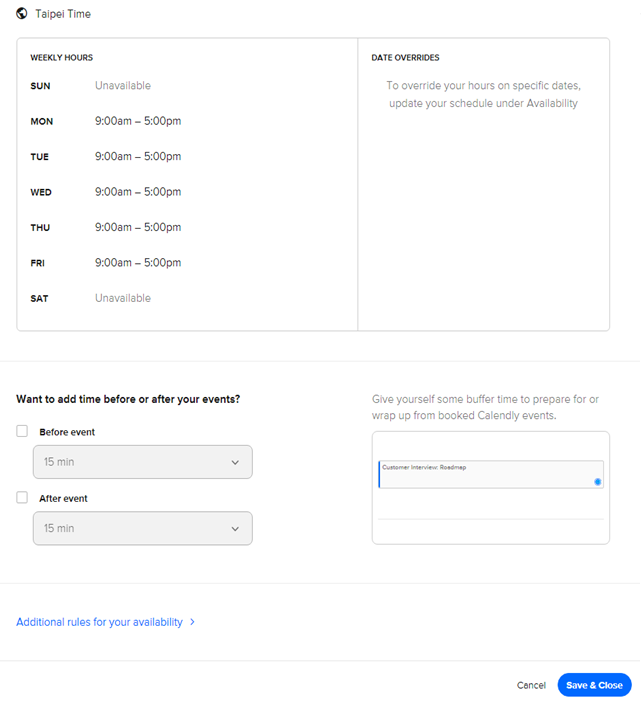The height and width of the screenshot is (716, 641).
Task: Click Monday's 9:00am – 5:00pm hours
Action: [138, 121]
